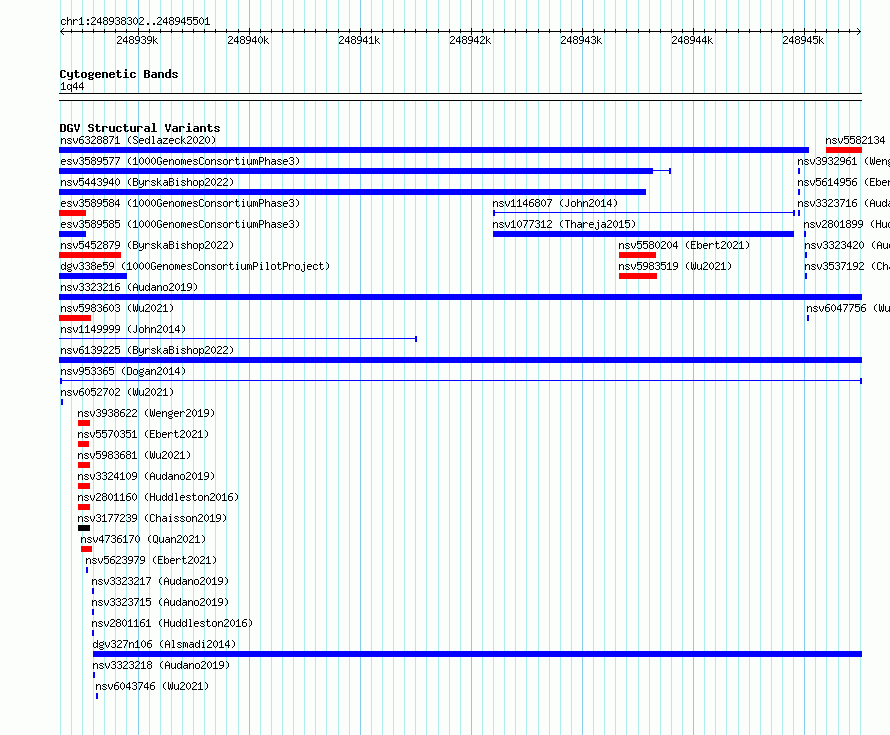This screenshot has width=890, height=735.
Task: Open esv3589585 variant label
Action: tap(180, 224)
